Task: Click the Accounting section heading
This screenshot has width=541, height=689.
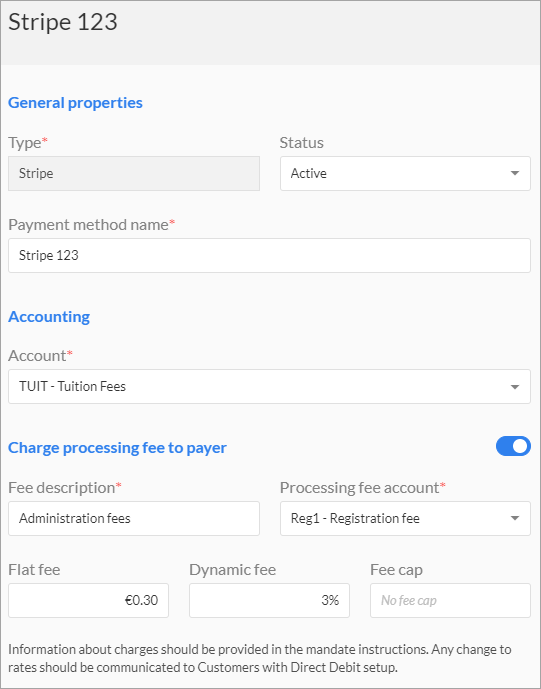Action: [49, 317]
